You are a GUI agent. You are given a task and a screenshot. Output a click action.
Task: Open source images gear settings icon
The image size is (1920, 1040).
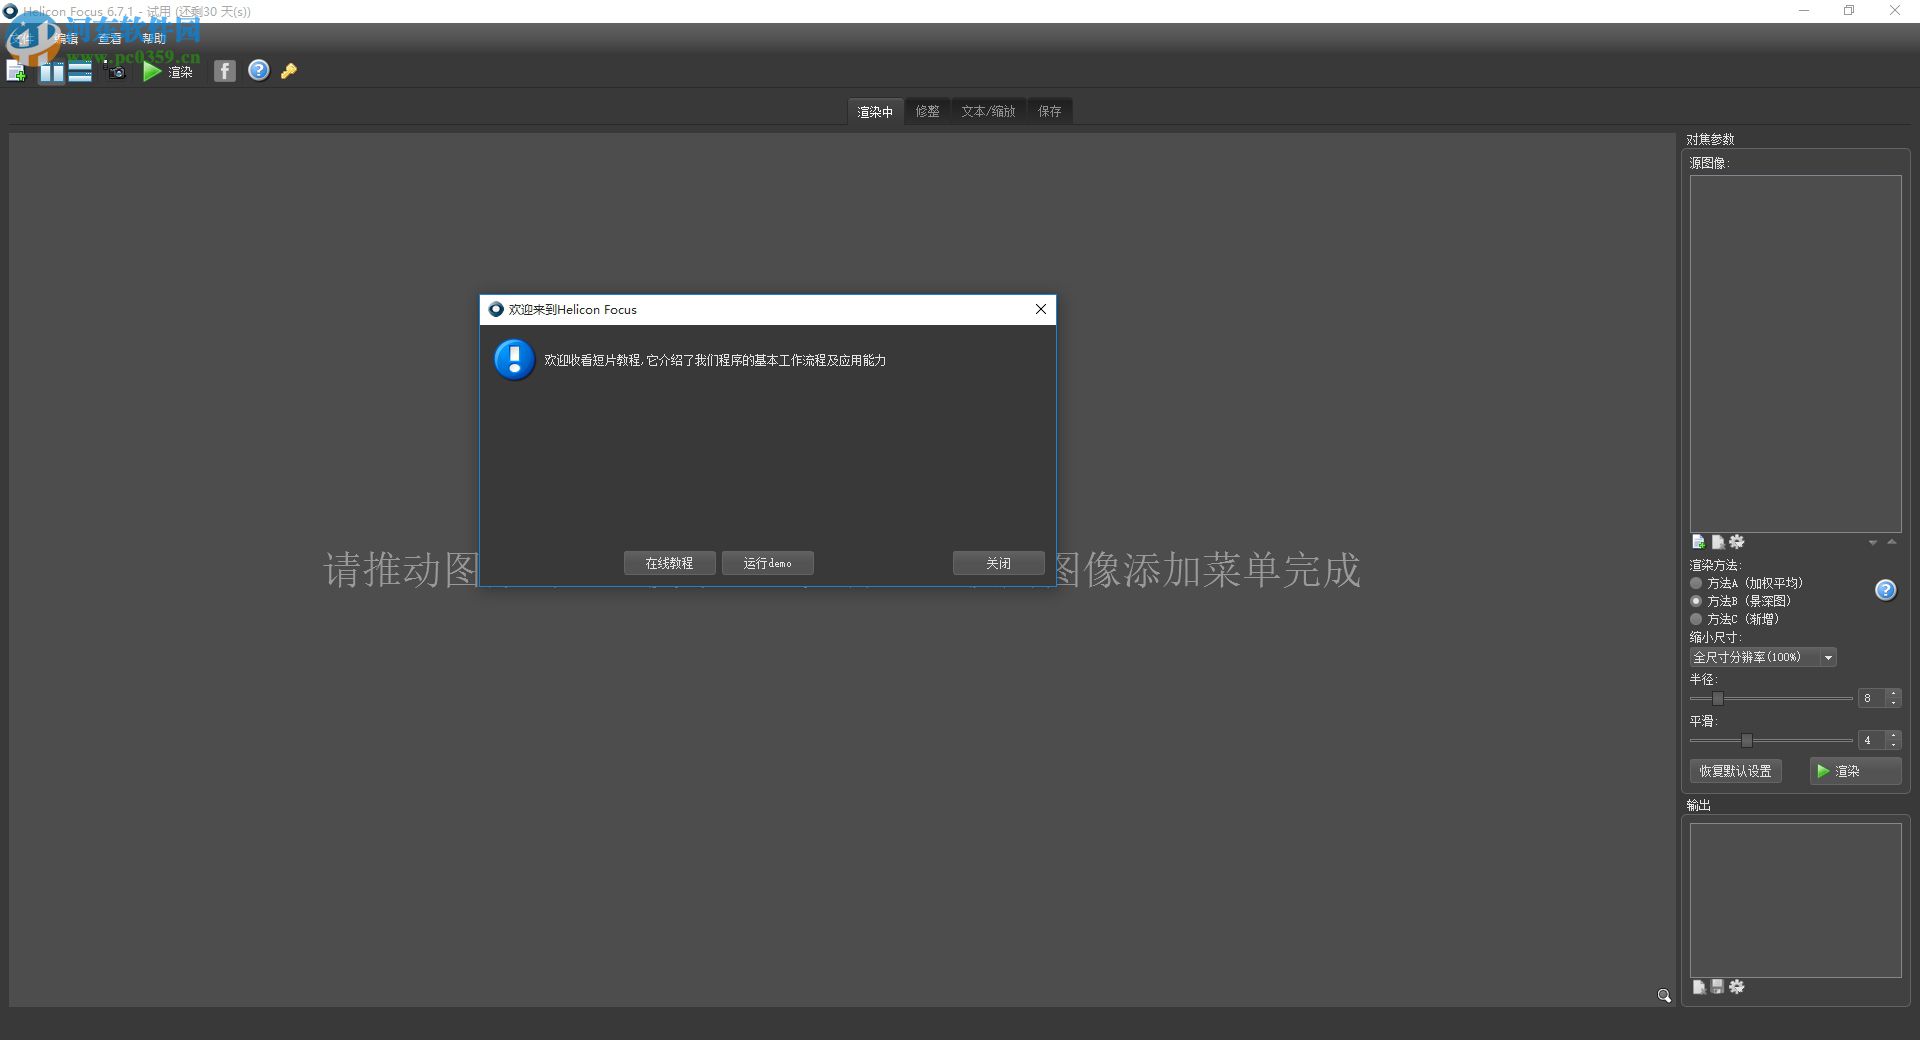[x=1737, y=542]
